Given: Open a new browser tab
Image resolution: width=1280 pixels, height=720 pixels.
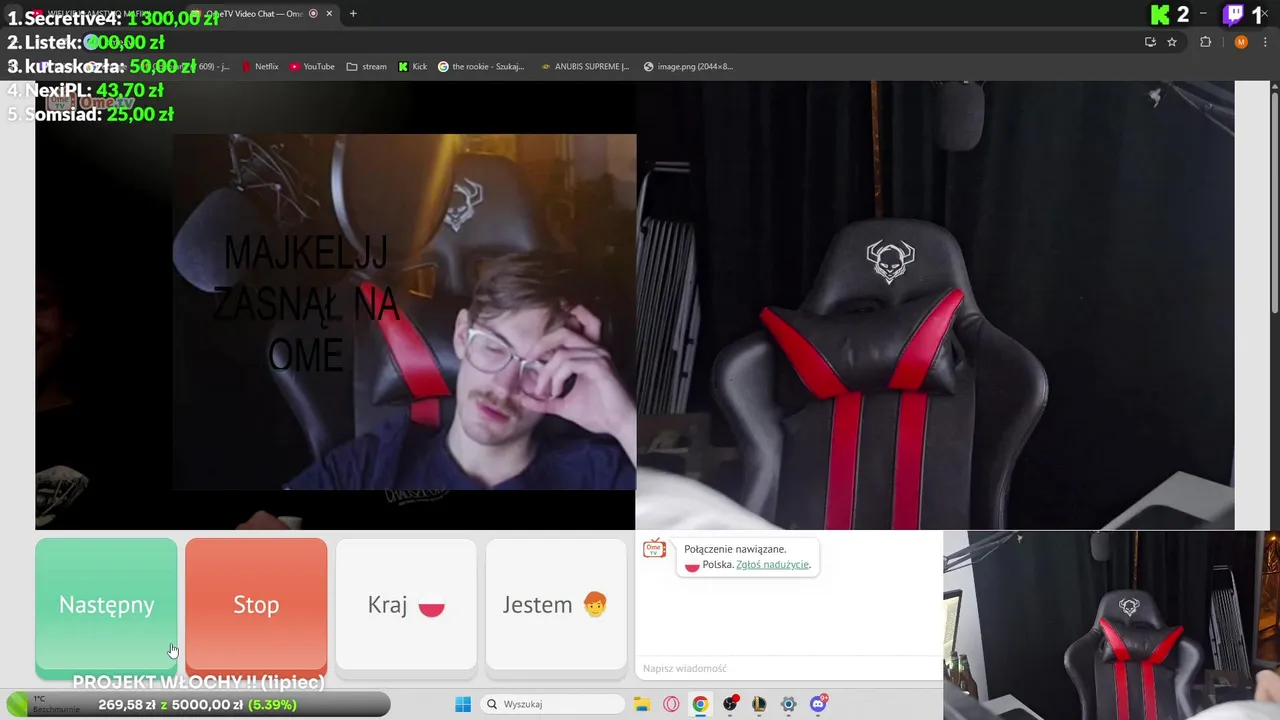Looking at the screenshot, I should click(353, 14).
